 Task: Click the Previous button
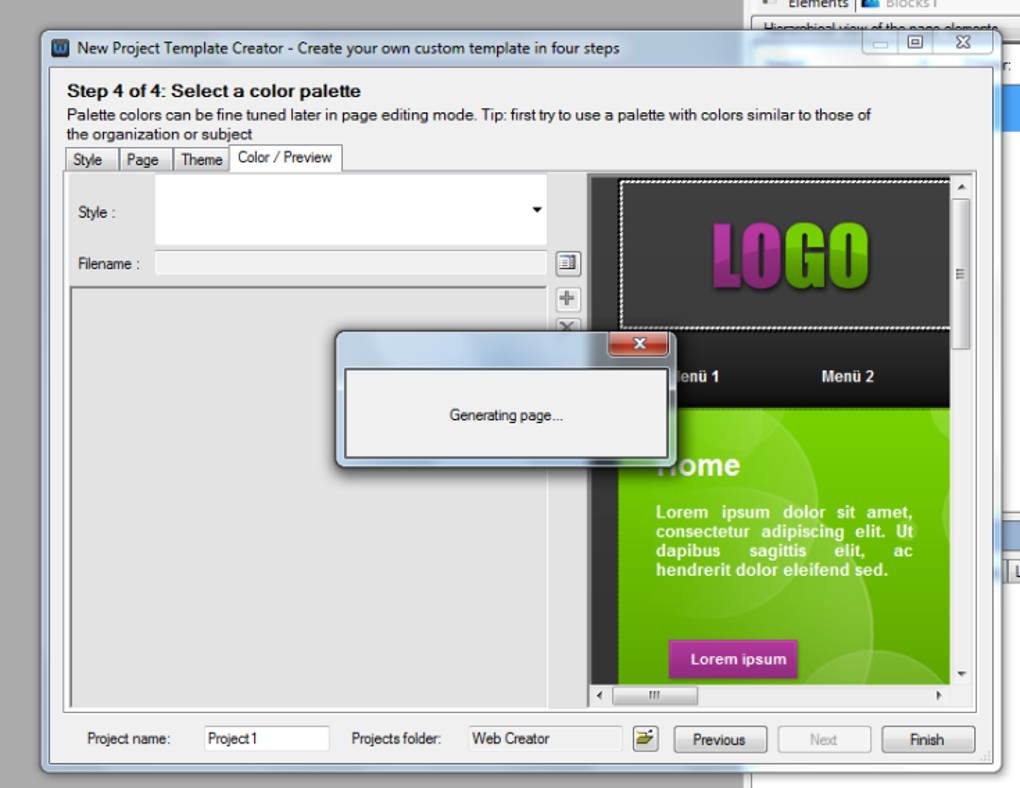(x=719, y=739)
